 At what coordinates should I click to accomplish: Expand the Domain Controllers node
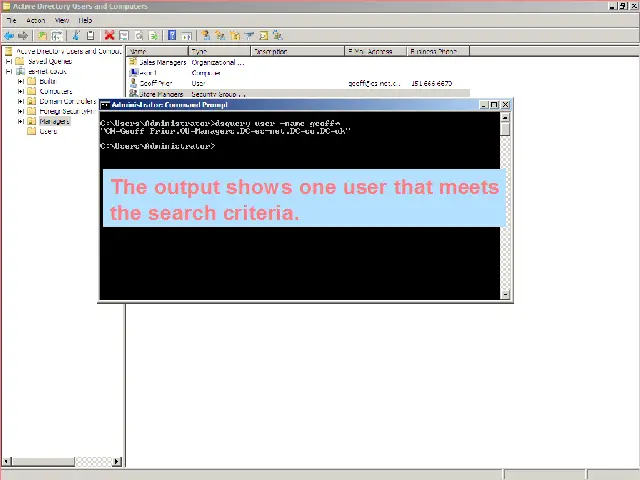[x=21, y=101]
